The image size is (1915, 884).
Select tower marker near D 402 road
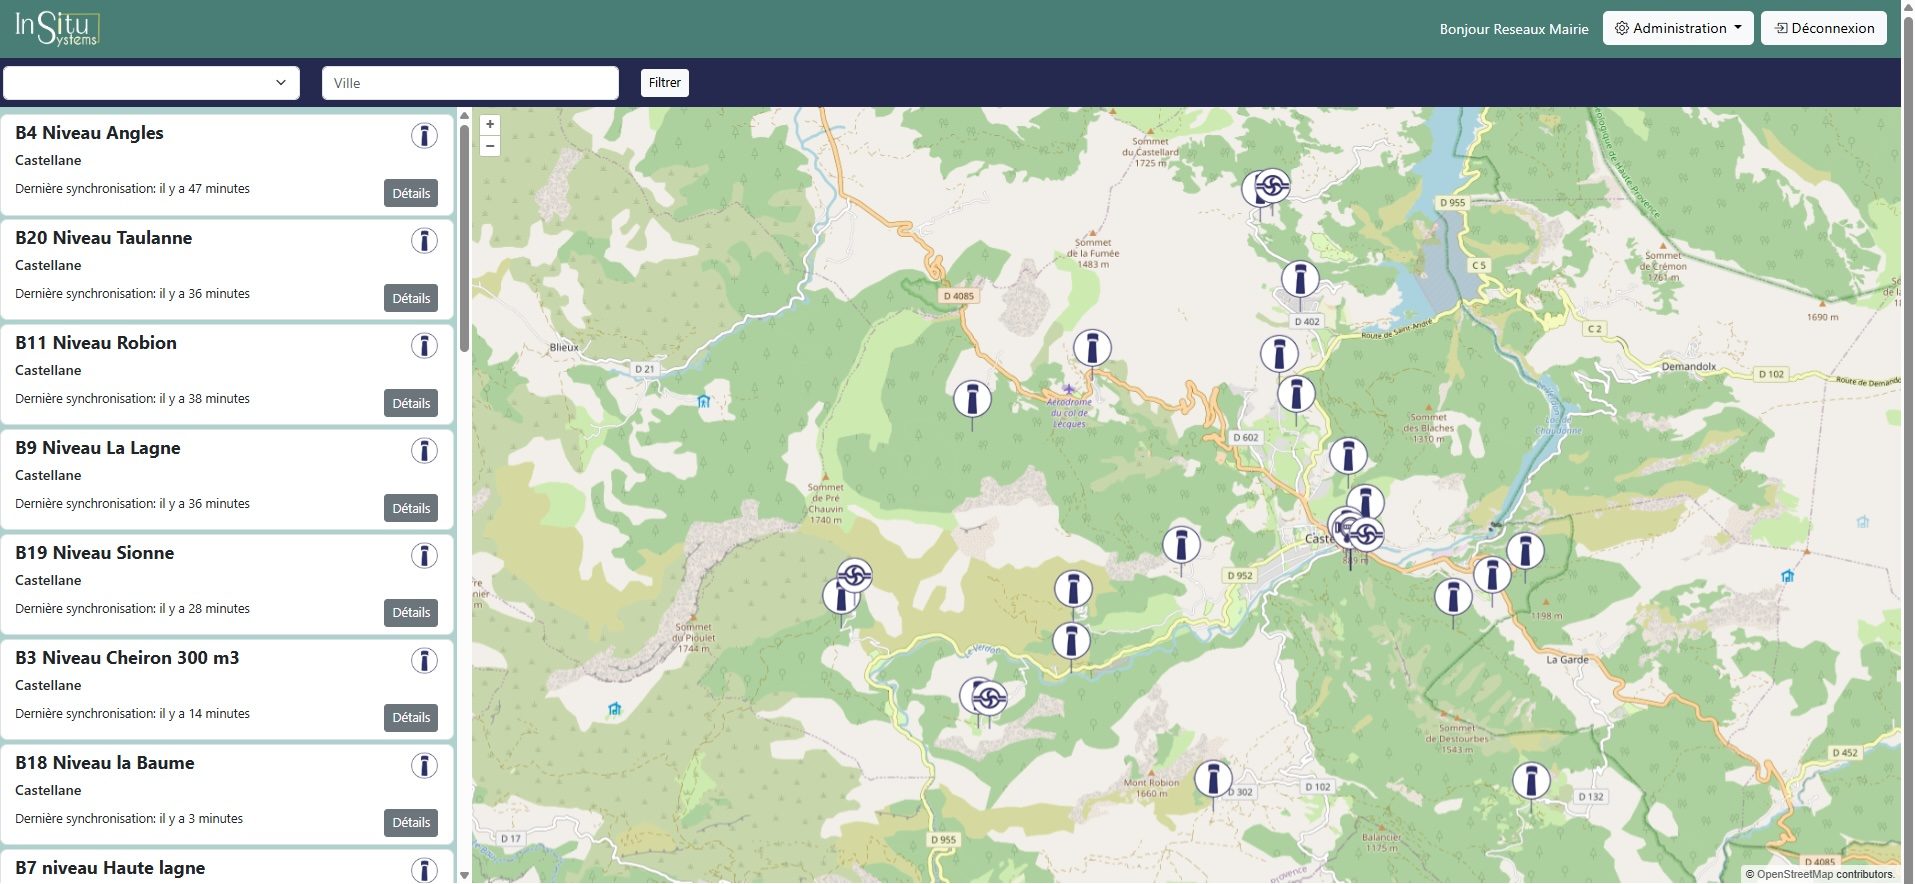point(1300,279)
